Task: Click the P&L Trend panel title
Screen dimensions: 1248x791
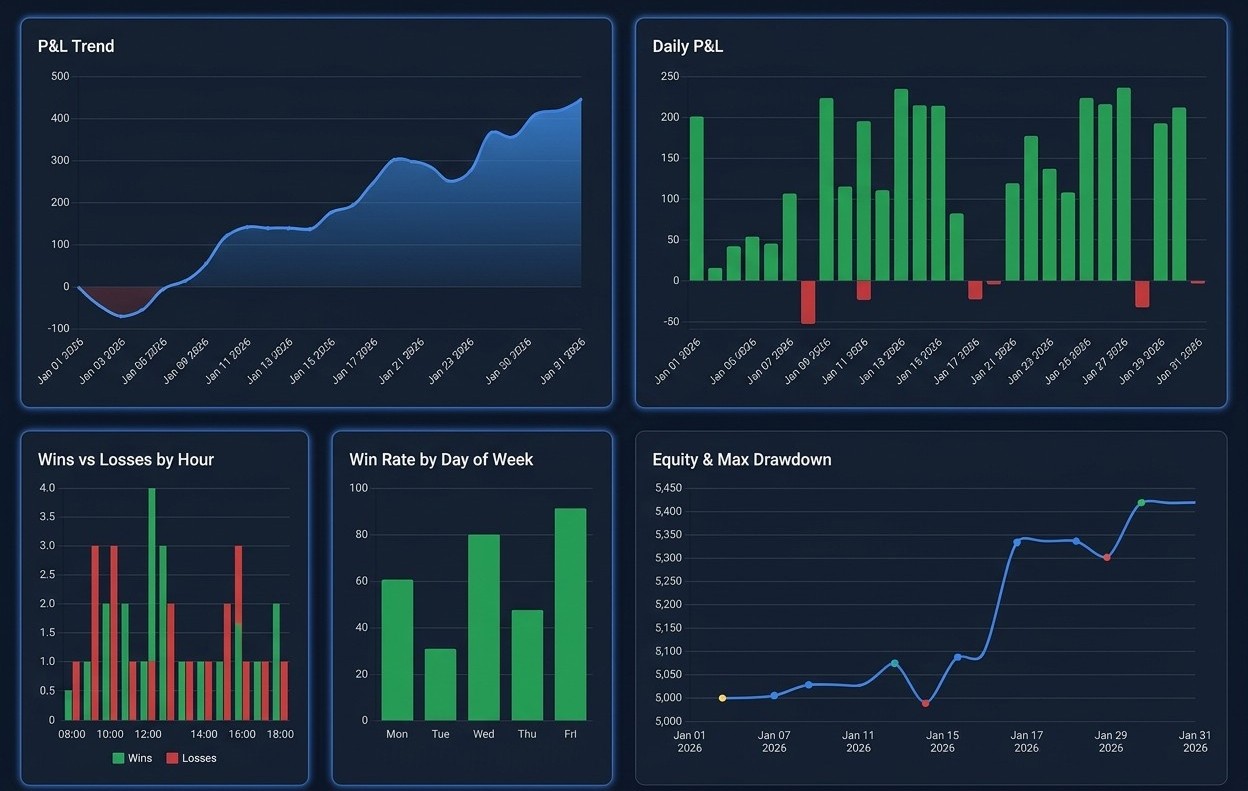Action: 75,46
